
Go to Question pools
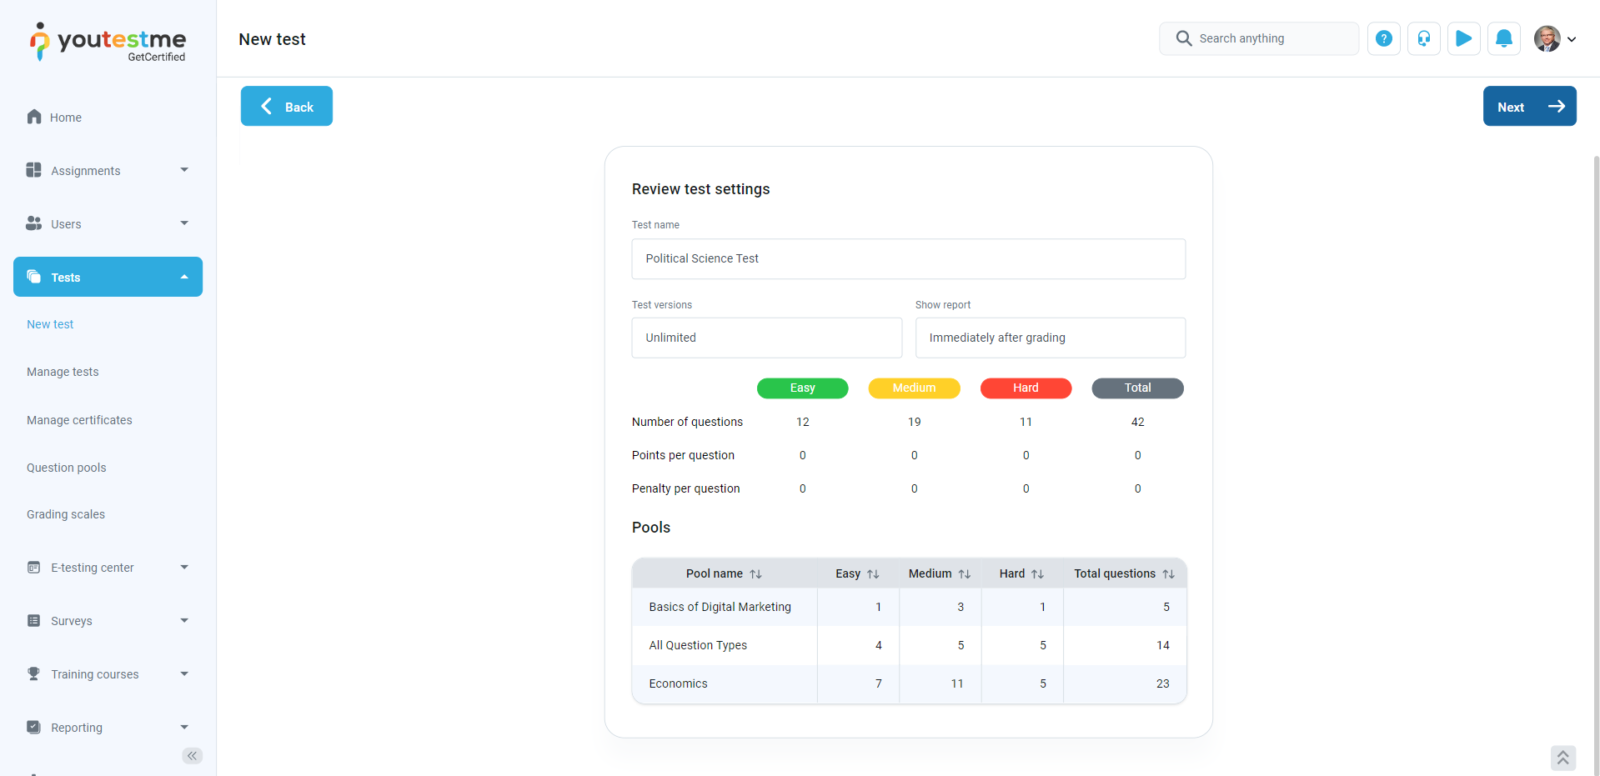66,468
